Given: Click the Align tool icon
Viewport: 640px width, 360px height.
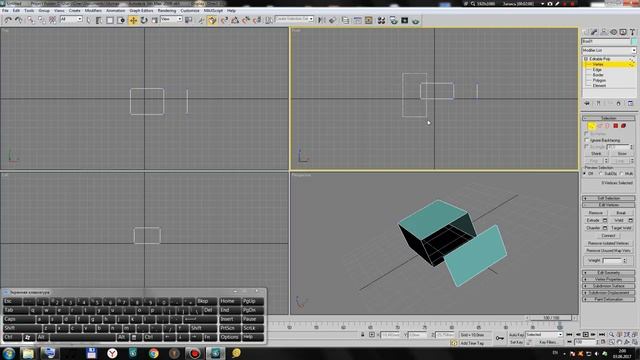Looking at the screenshot, I should pos(333,20).
